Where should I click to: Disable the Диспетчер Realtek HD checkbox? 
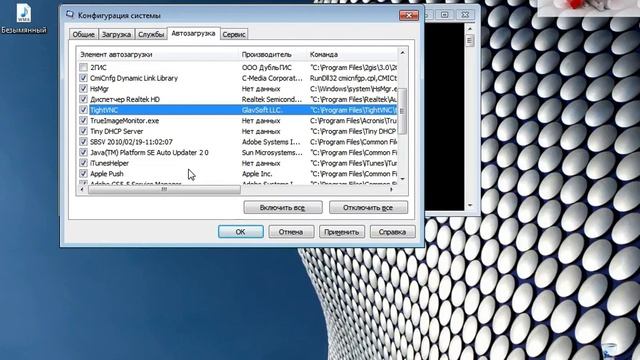click(83, 99)
